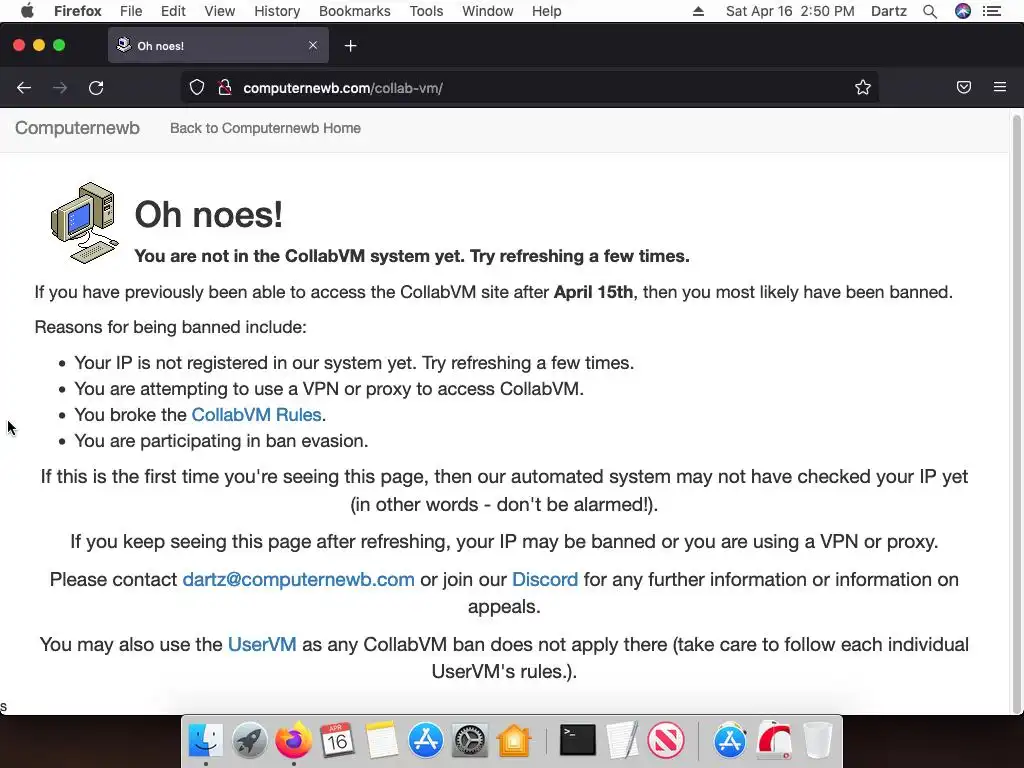
Task: Open the View menu
Action: point(219,11)
